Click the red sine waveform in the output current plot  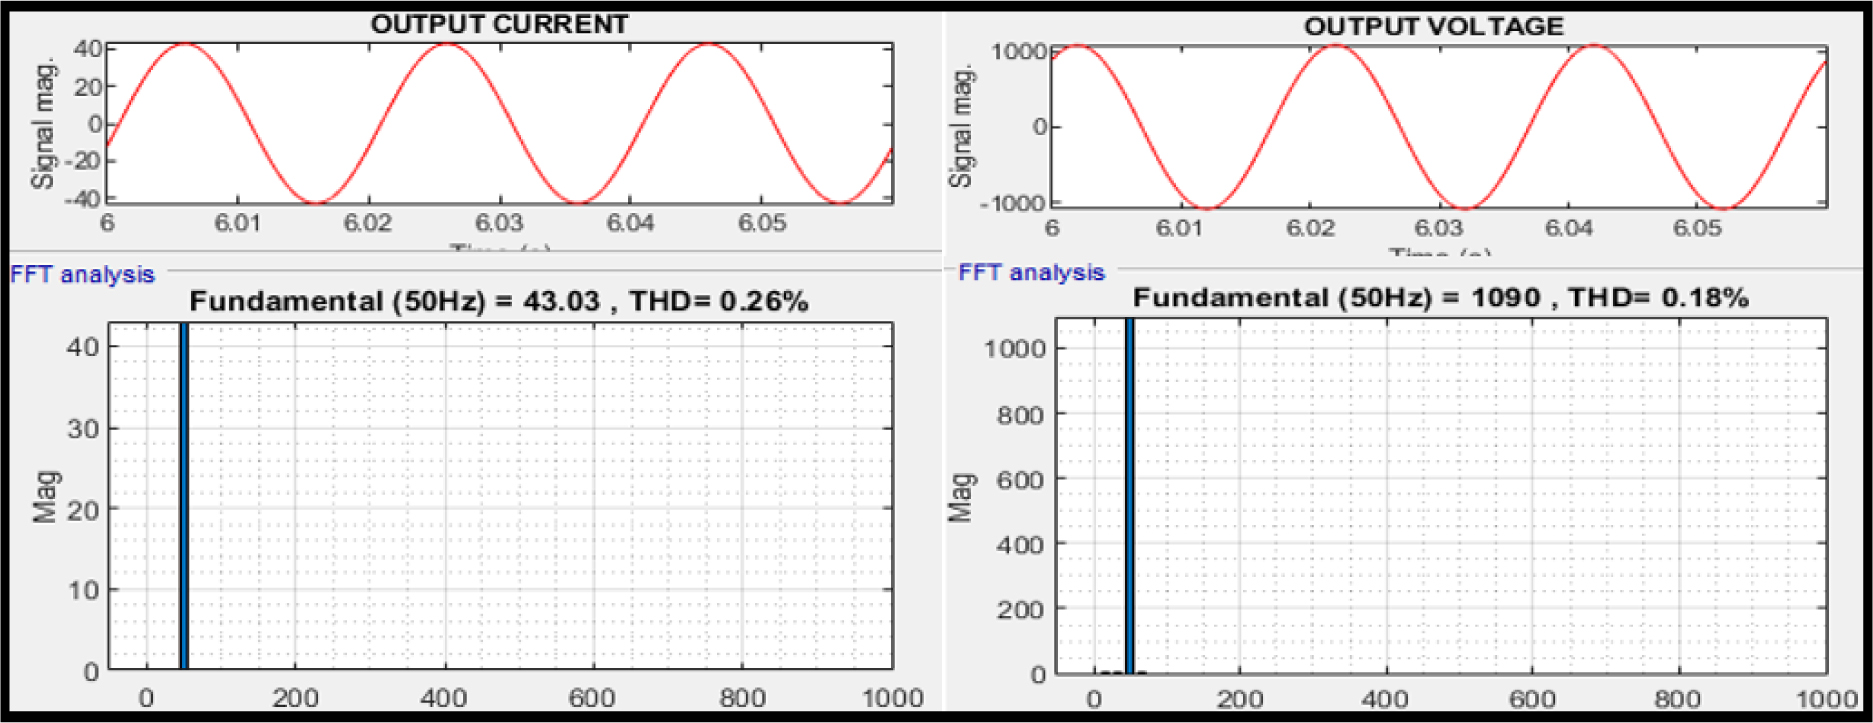pyautogui.click(x=499, y=124)
